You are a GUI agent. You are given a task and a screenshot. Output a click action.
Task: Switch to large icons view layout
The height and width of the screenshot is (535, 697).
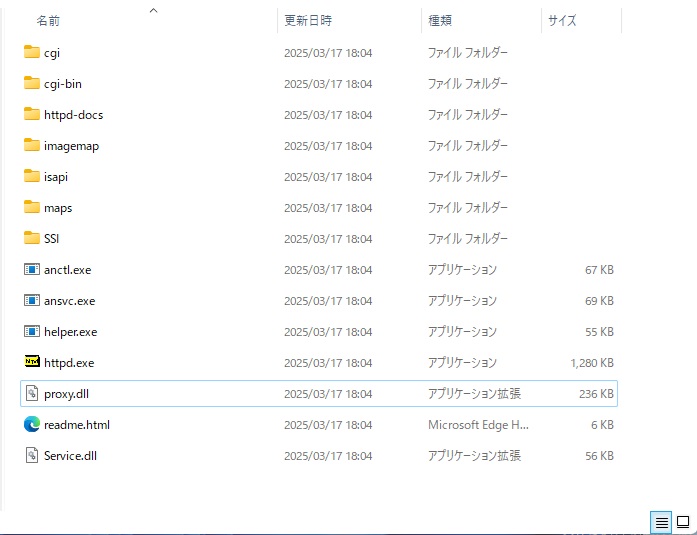tap(683, 523)
